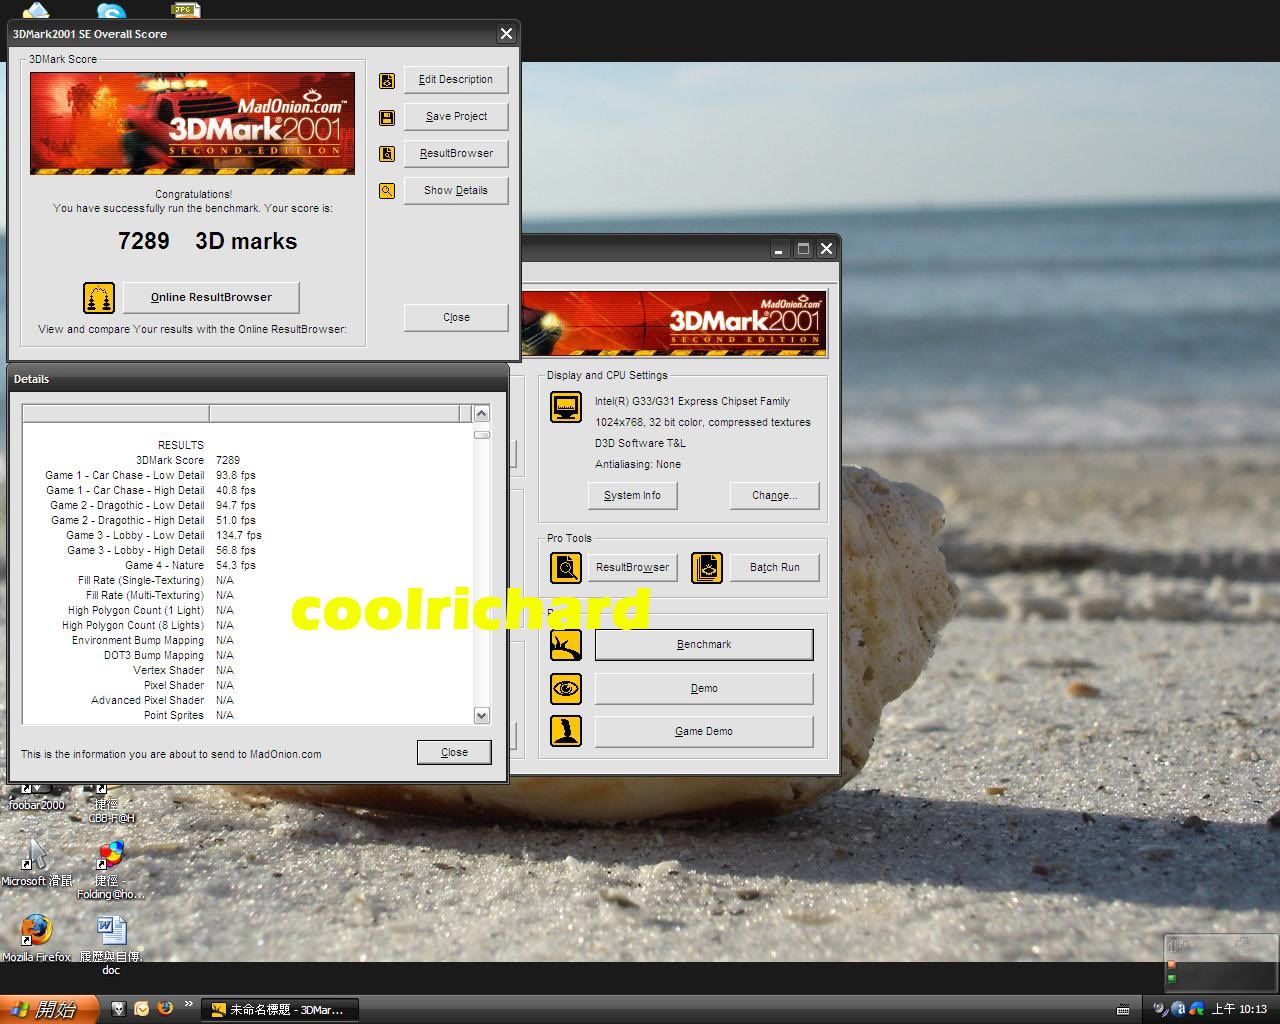Open the Mozilla Firefox desktop icon
1280x1024 pixels.
point(37,938)
